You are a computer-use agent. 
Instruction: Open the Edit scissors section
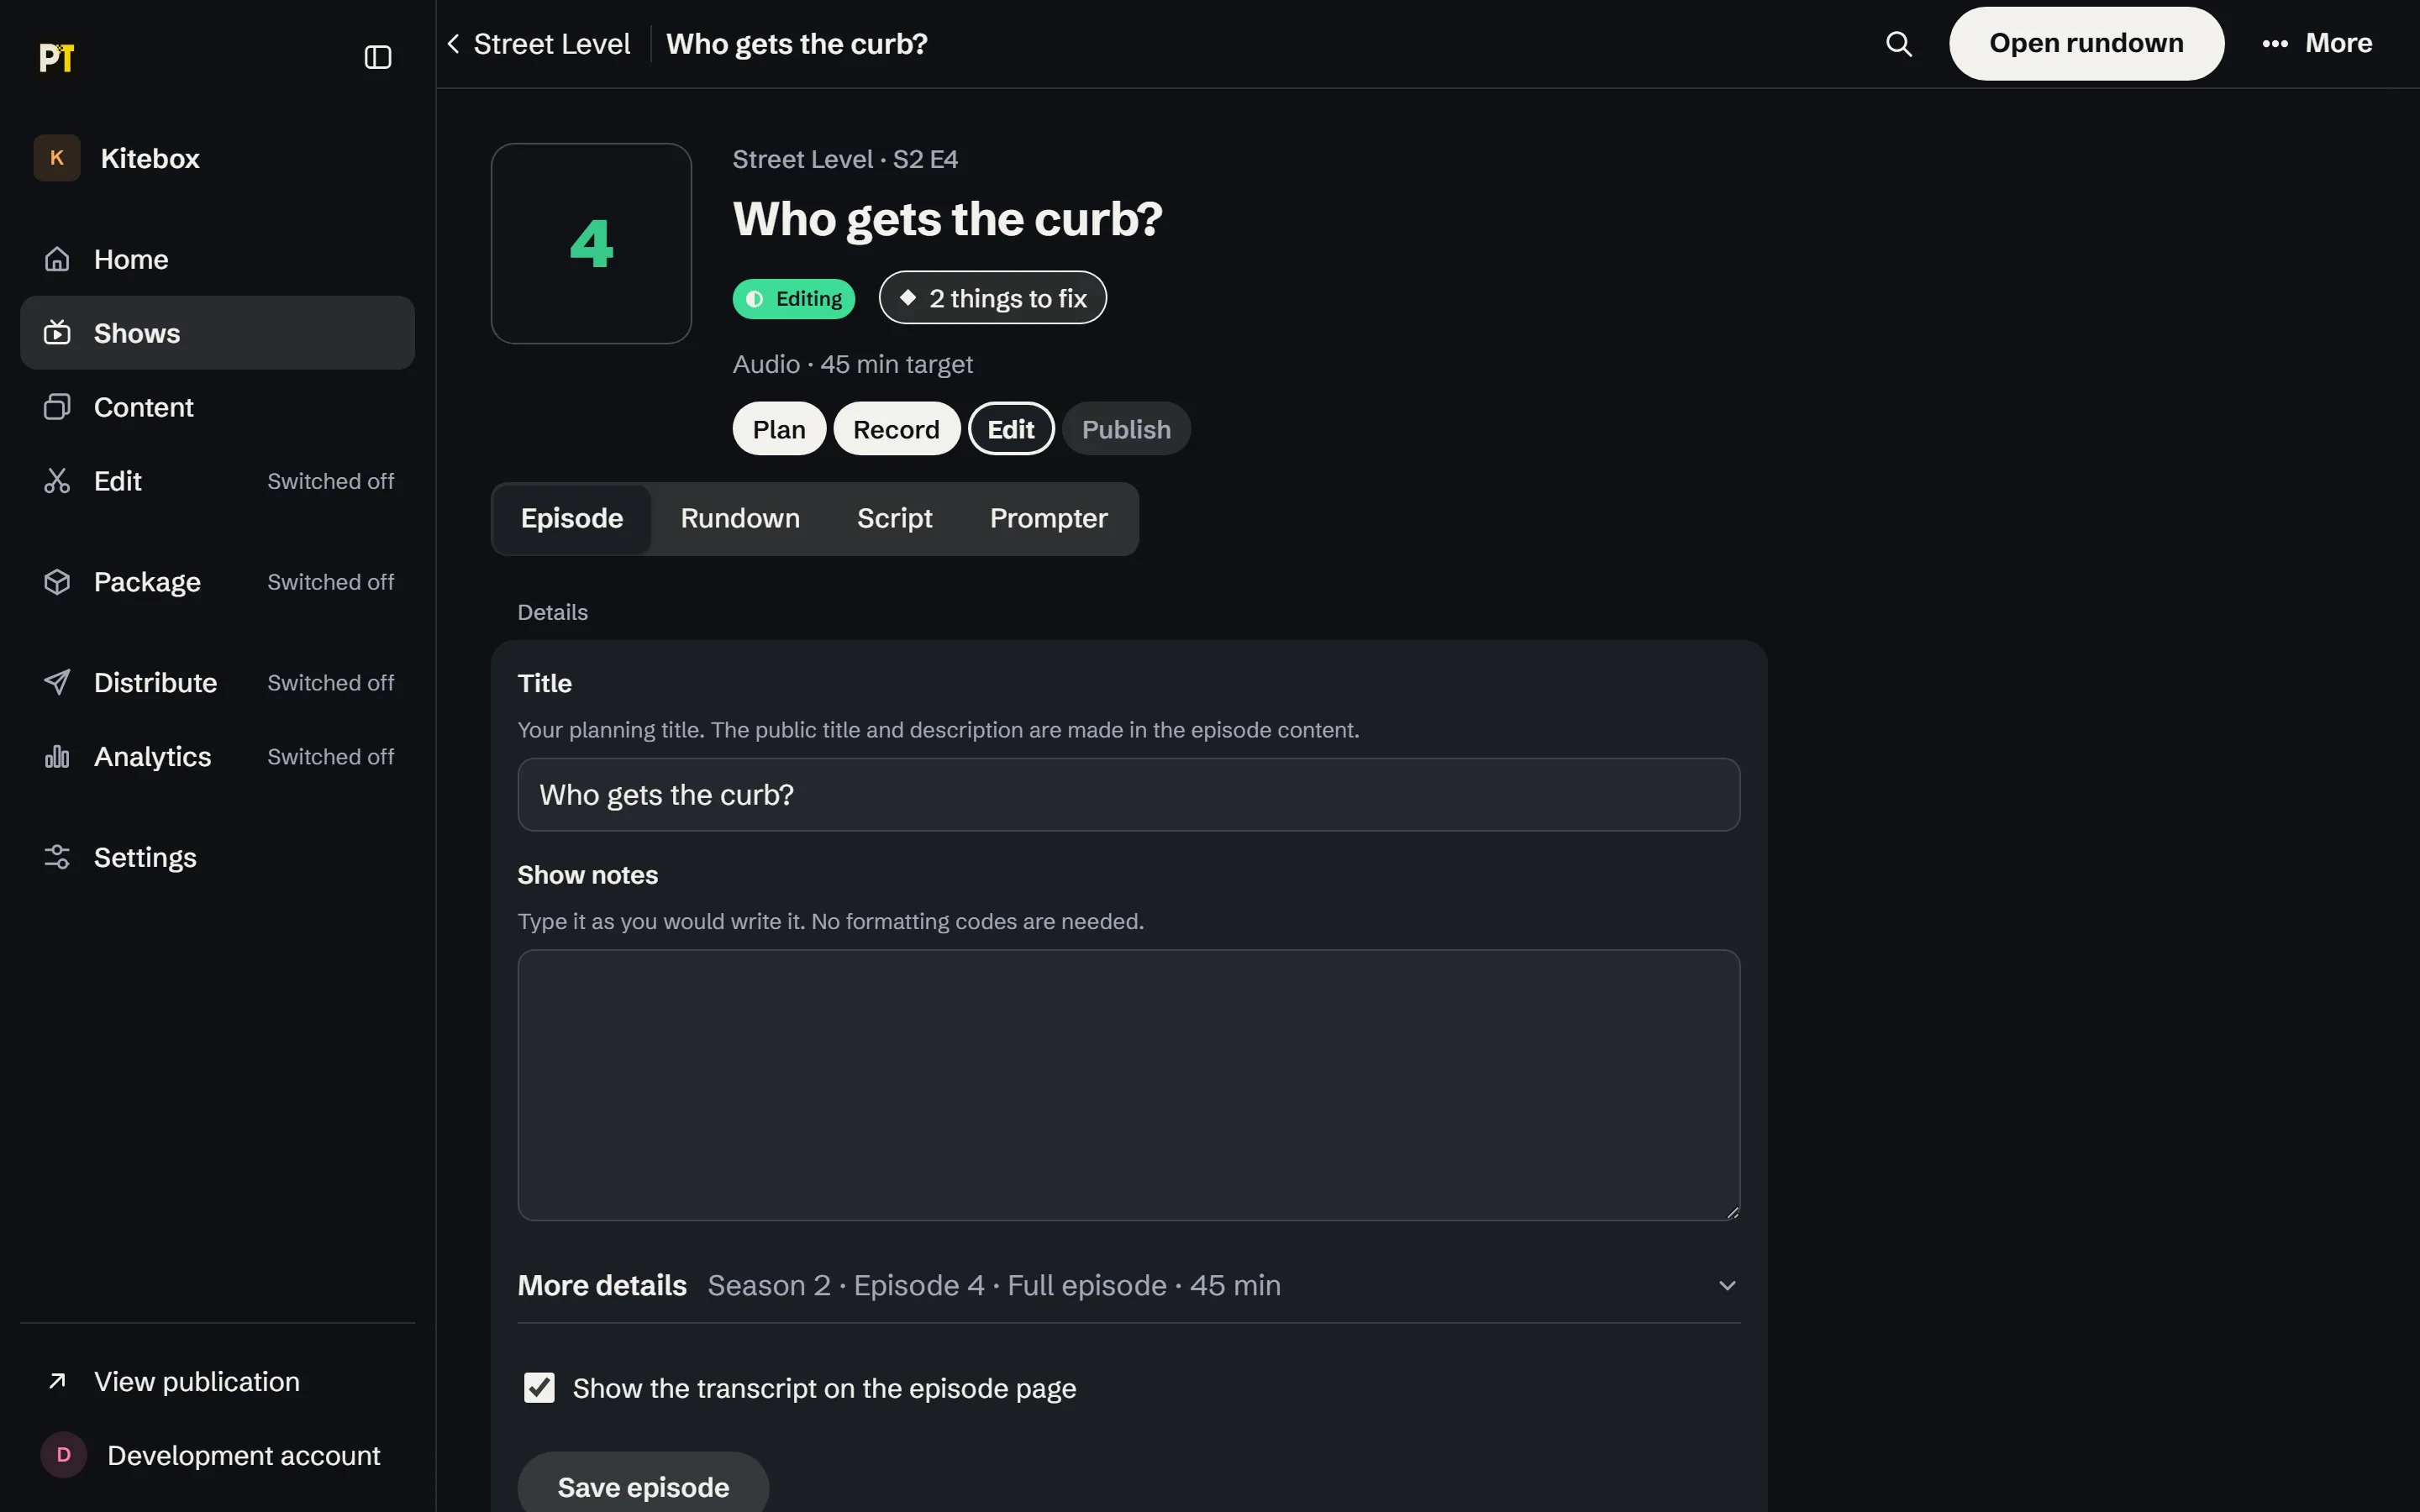click(217, 481)
